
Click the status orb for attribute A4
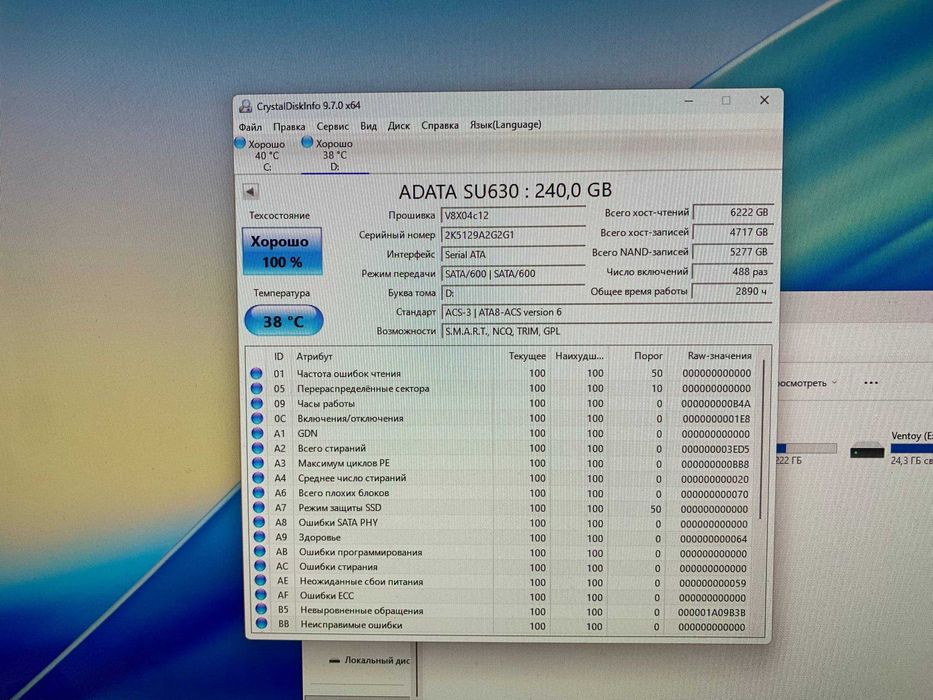click(258, 477)
